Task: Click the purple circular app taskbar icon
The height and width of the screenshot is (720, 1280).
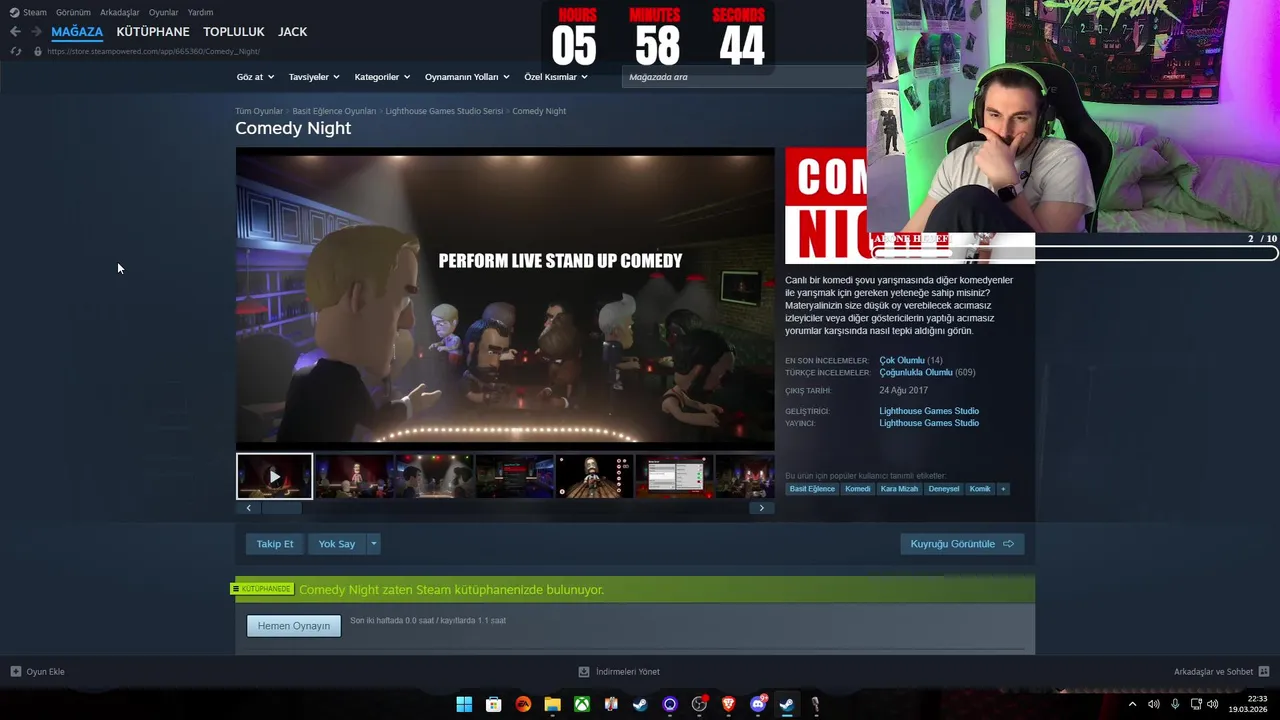Action: click(670, 704)
